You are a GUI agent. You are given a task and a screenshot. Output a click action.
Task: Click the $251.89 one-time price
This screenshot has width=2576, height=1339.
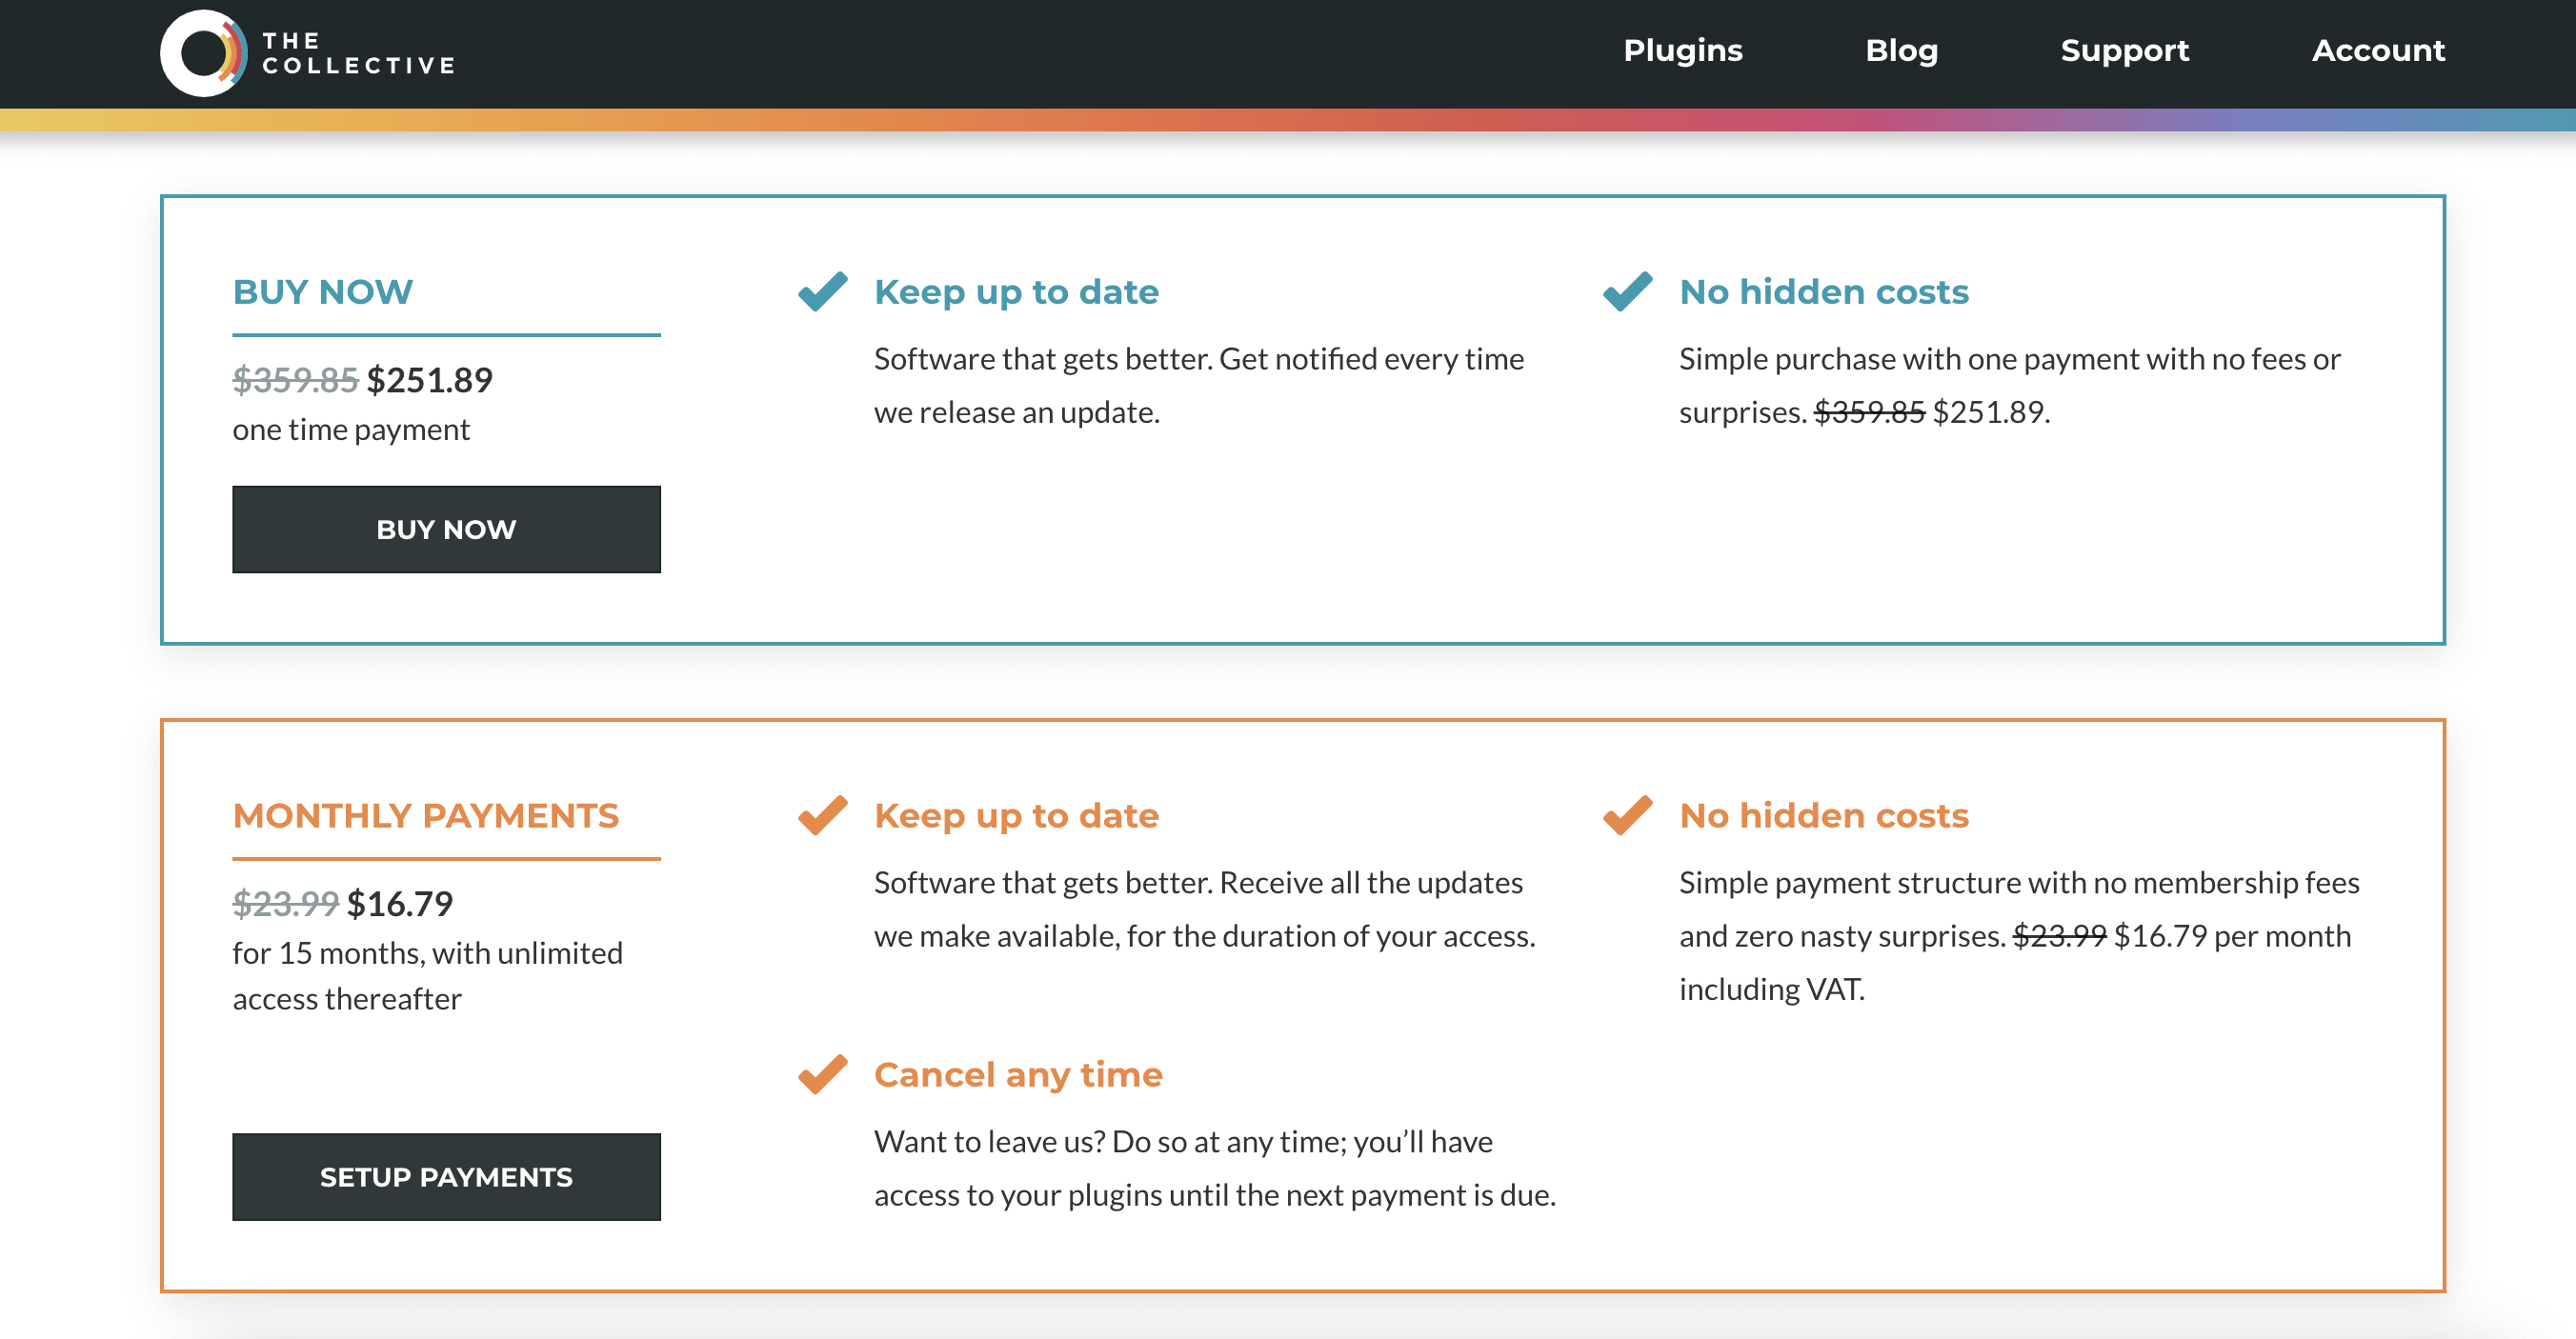(429, 380)
